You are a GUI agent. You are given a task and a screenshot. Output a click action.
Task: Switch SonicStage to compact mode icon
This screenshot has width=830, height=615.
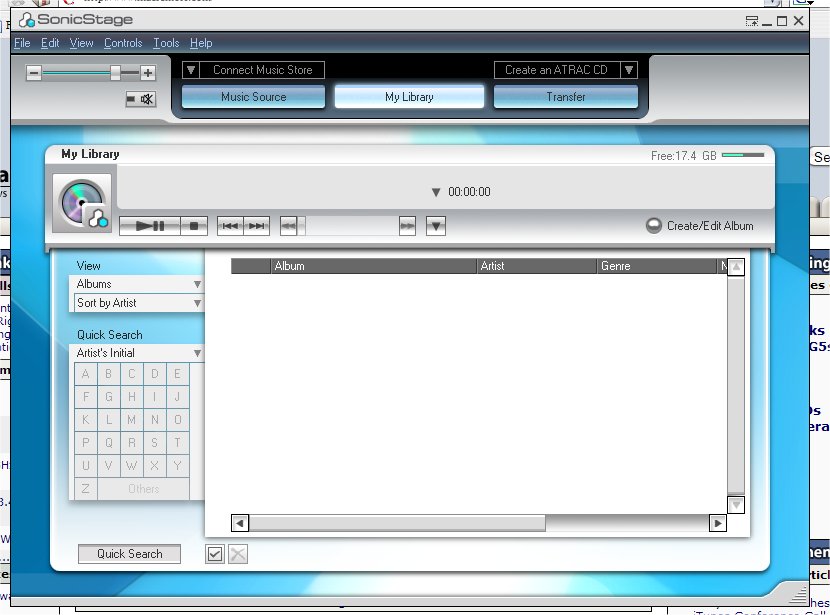752,21
